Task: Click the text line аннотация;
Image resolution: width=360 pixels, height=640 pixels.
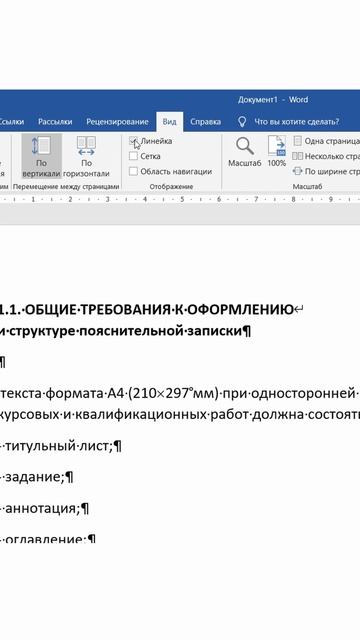Action: pyautogui.click(x=44, y=509)
